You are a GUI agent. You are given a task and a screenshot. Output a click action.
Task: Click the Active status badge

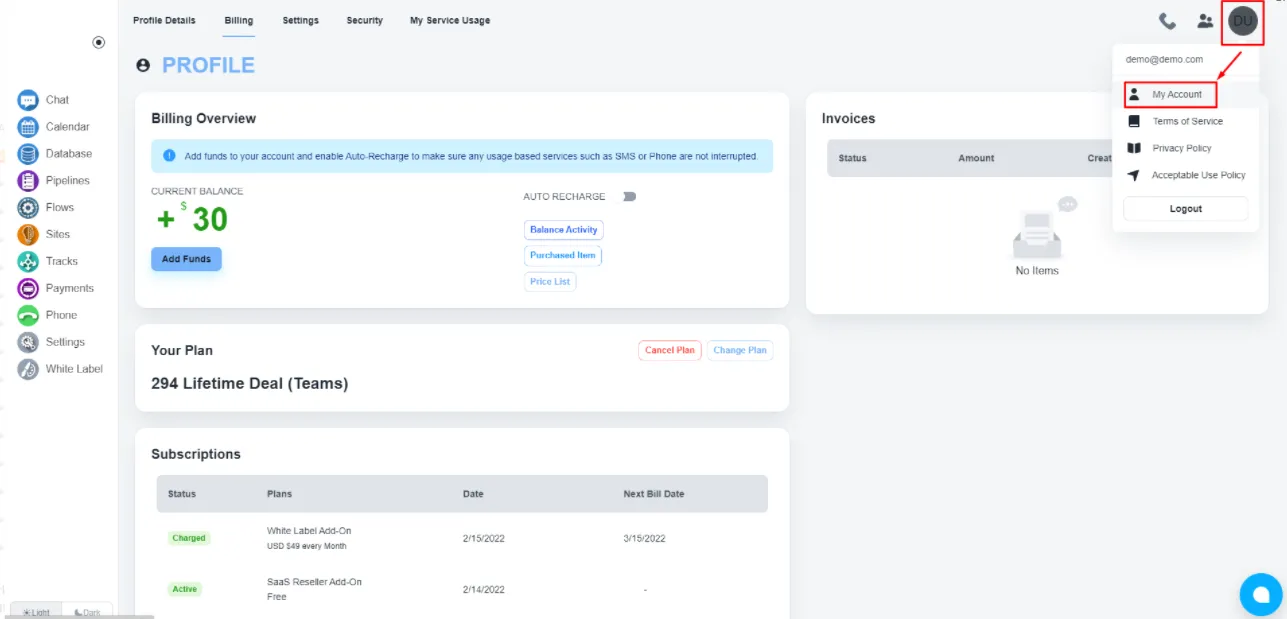coord(184,589)
